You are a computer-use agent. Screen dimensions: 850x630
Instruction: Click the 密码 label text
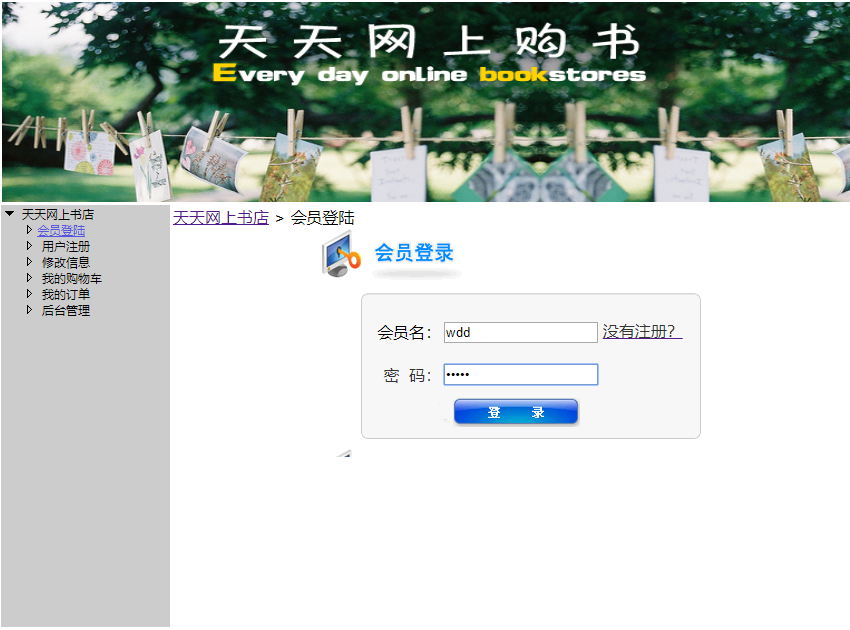pos(407,375)
